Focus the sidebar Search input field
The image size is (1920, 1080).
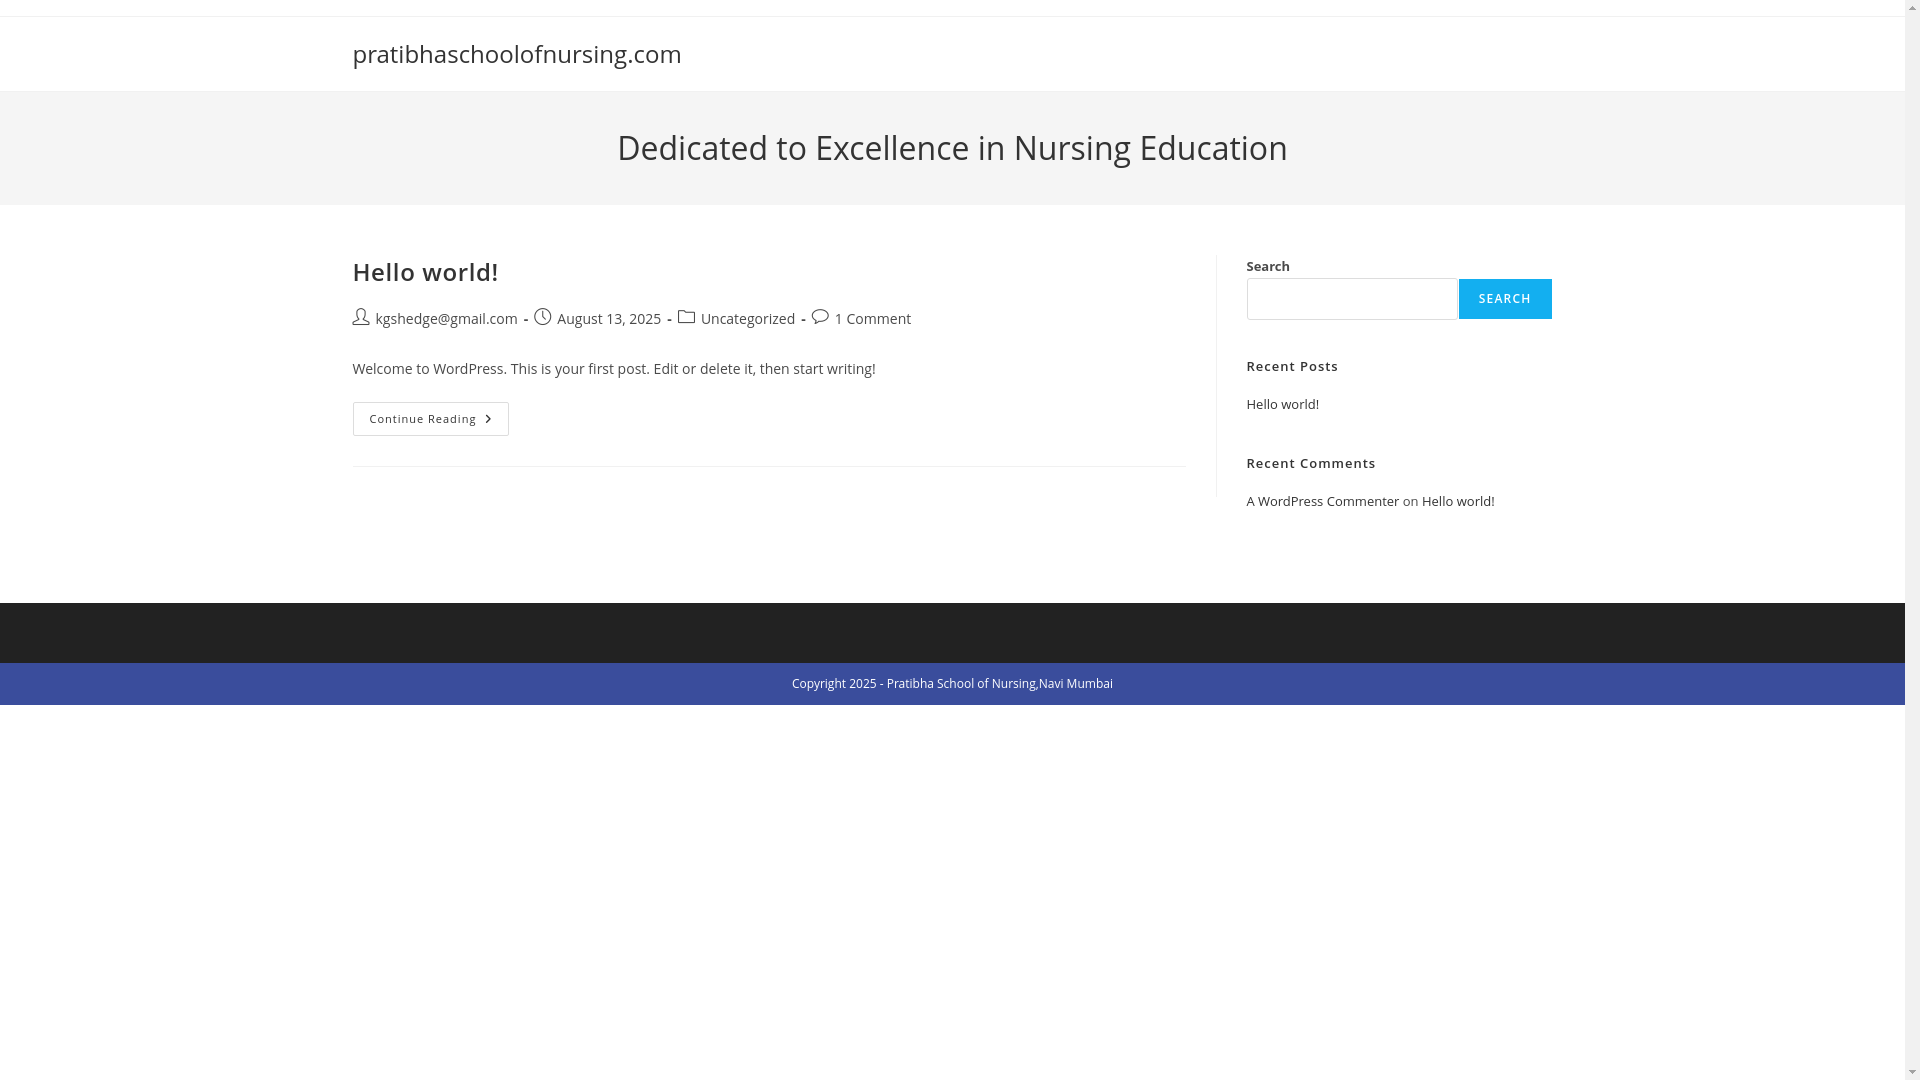(x=1352, y=299)
